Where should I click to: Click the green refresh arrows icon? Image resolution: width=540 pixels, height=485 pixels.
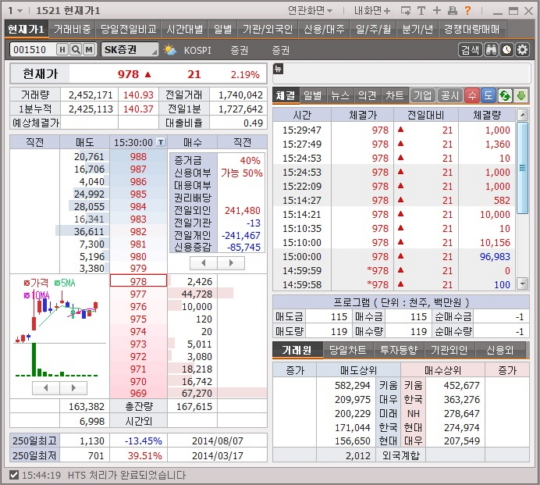coord(505,95)
